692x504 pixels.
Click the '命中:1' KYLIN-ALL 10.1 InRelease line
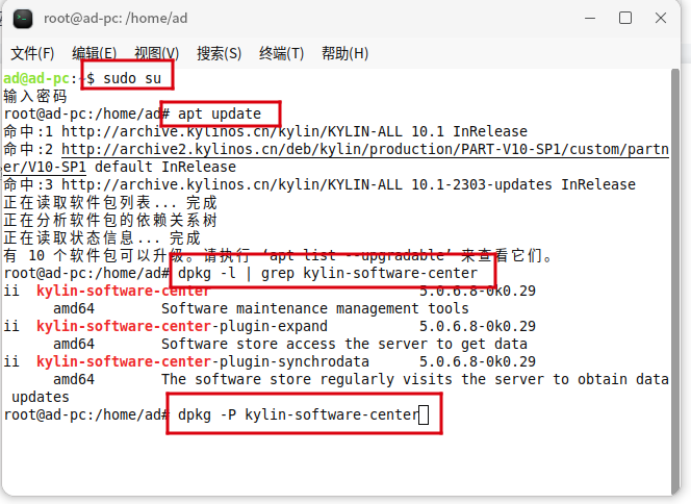tap(265, 132)
